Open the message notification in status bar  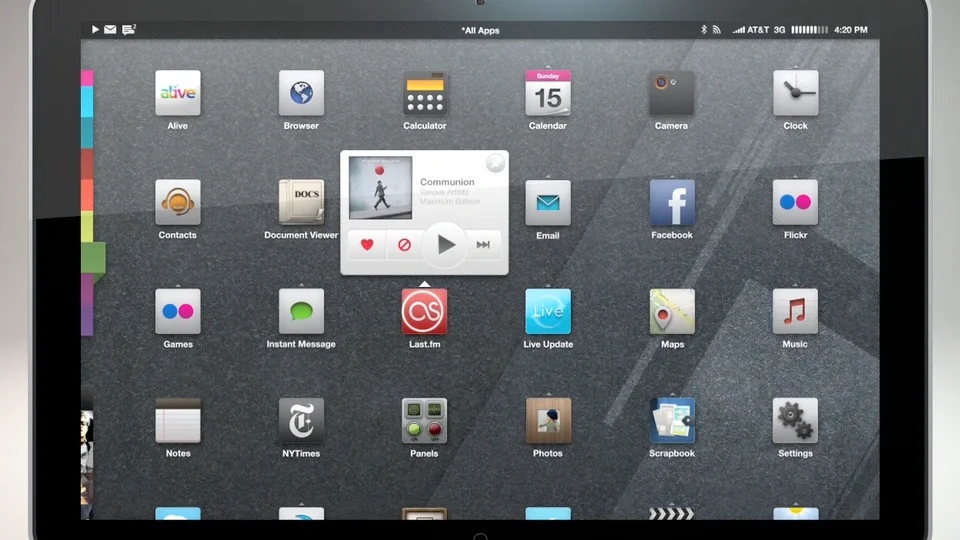(x=129, y=29)
